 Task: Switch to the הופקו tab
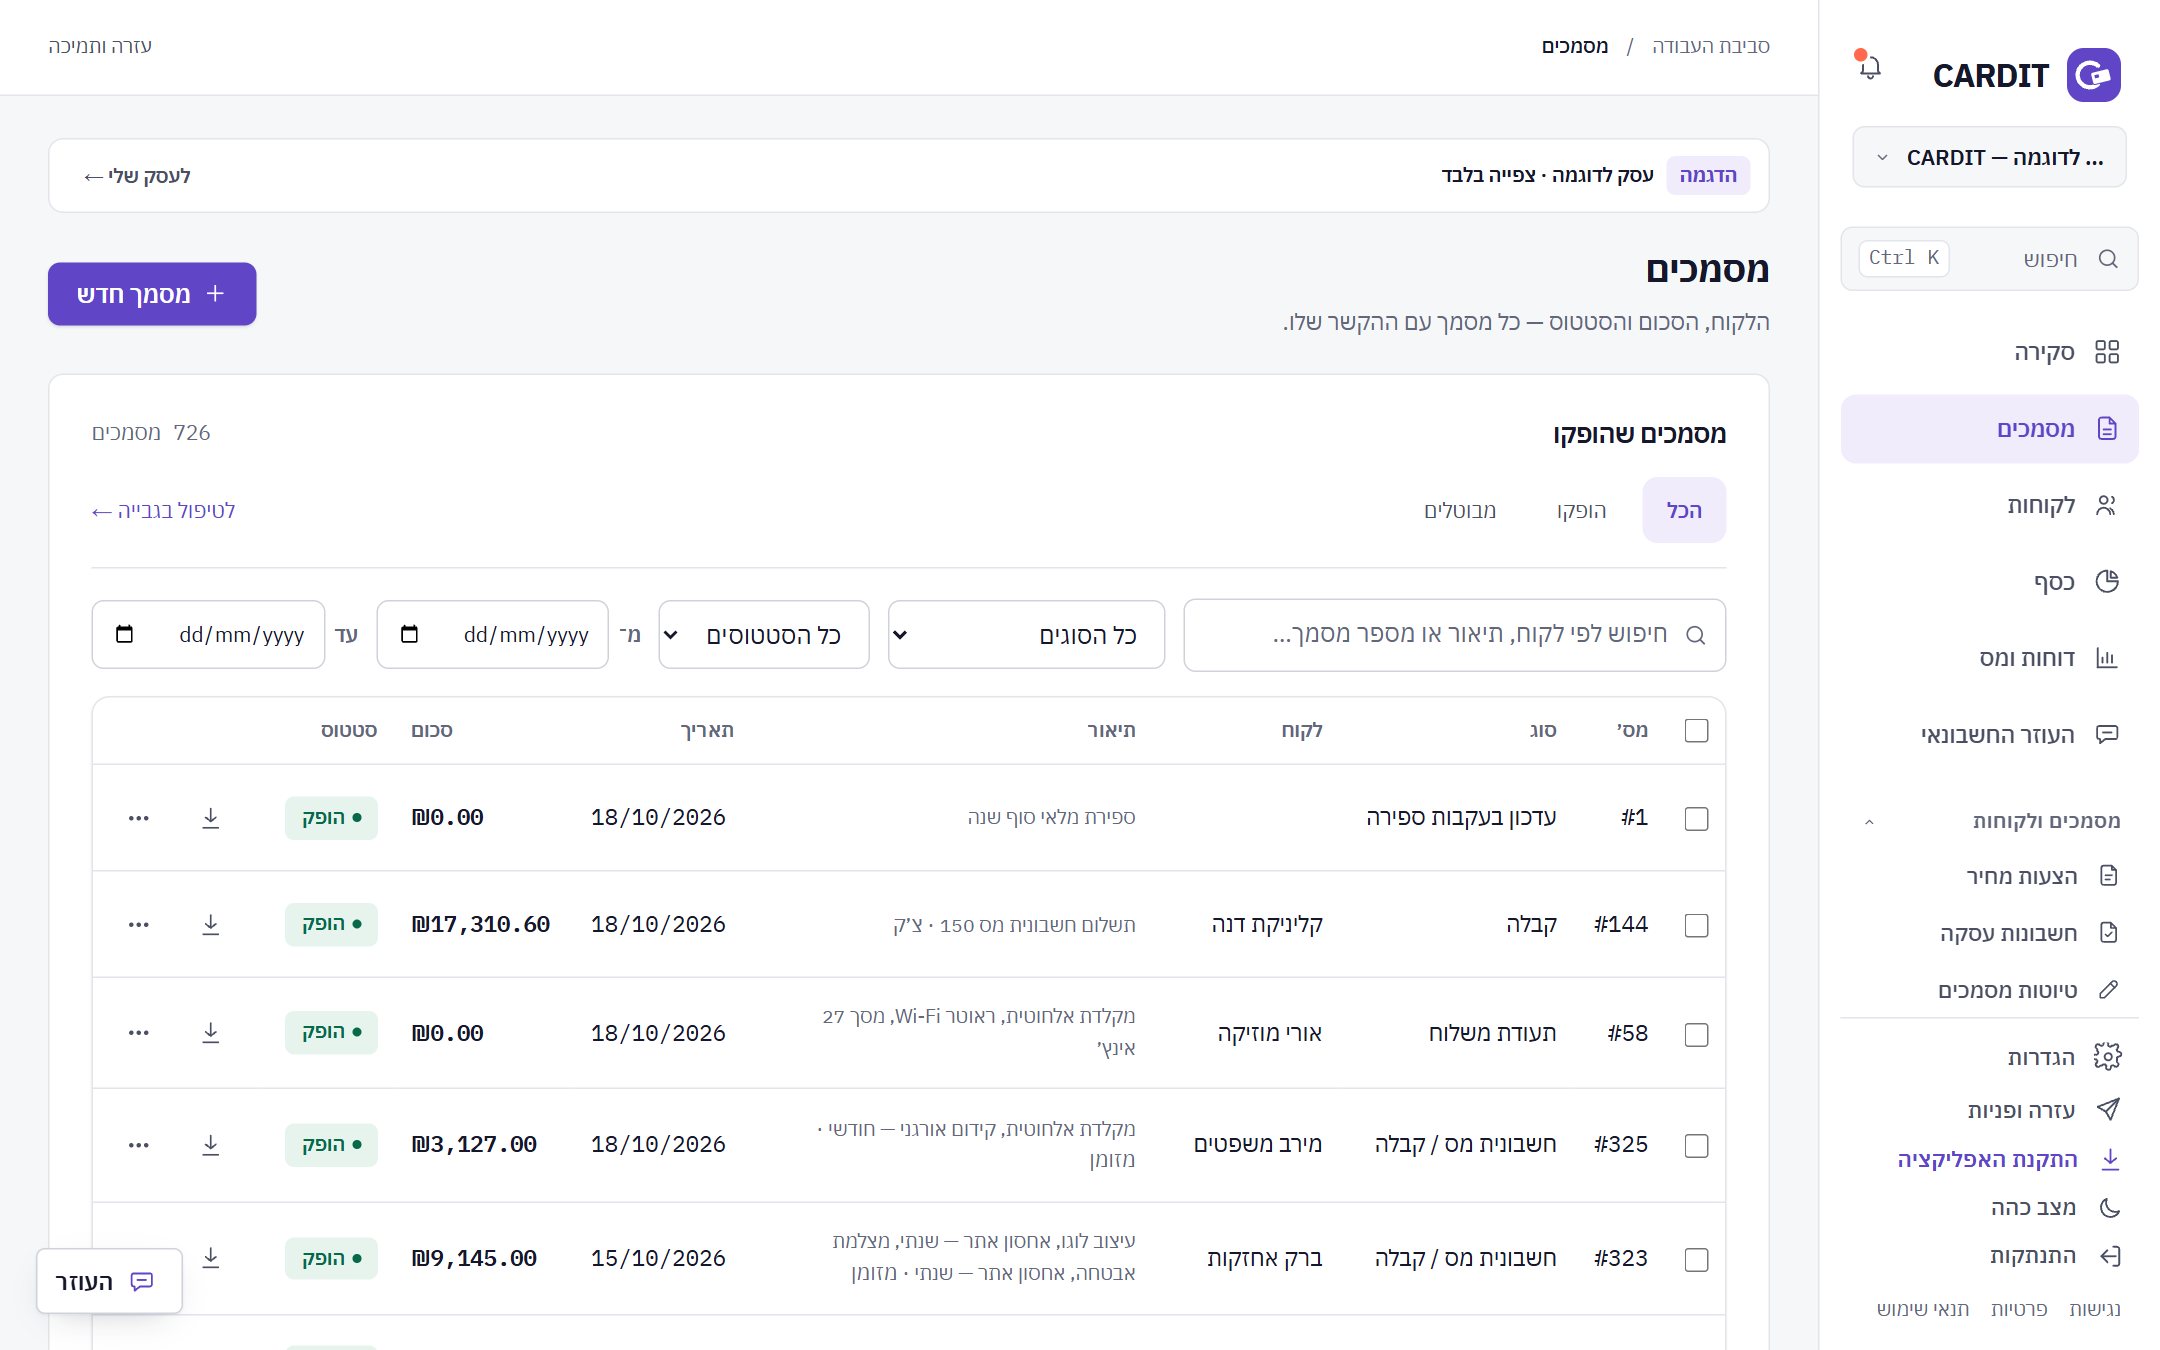(1582, 510)
